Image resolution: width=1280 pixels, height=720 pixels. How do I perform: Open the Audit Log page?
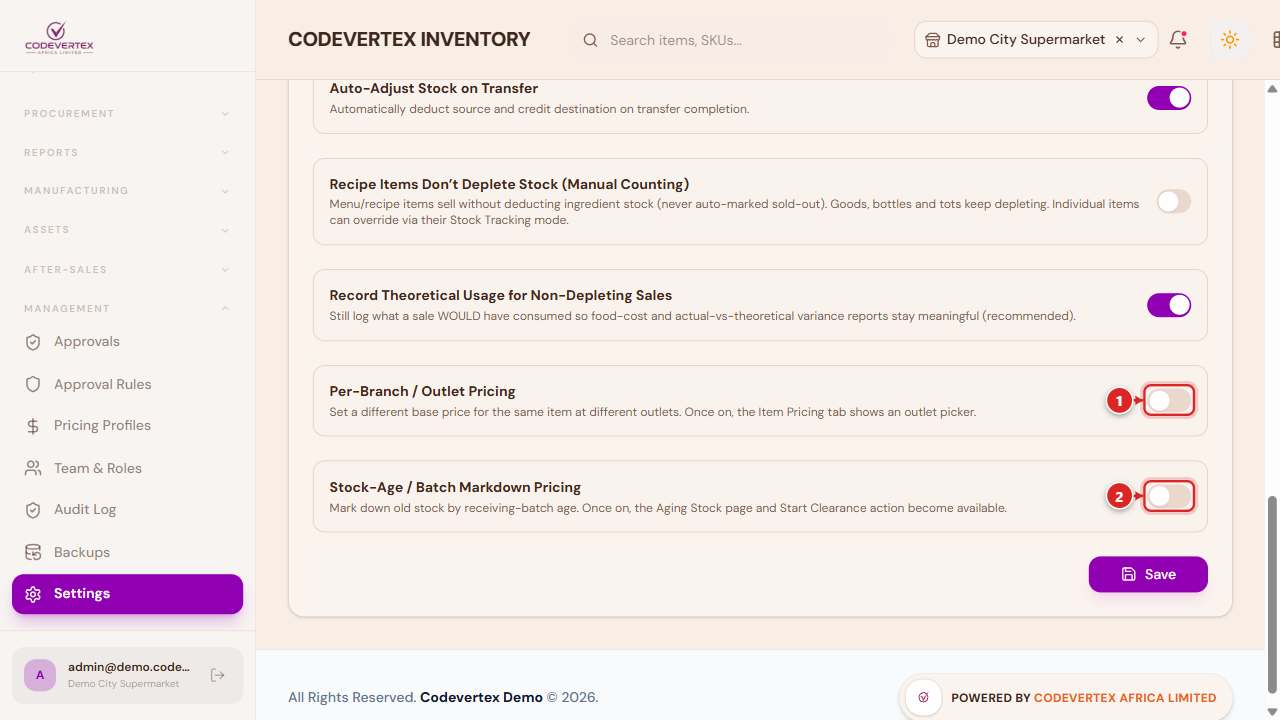point(127,510)
